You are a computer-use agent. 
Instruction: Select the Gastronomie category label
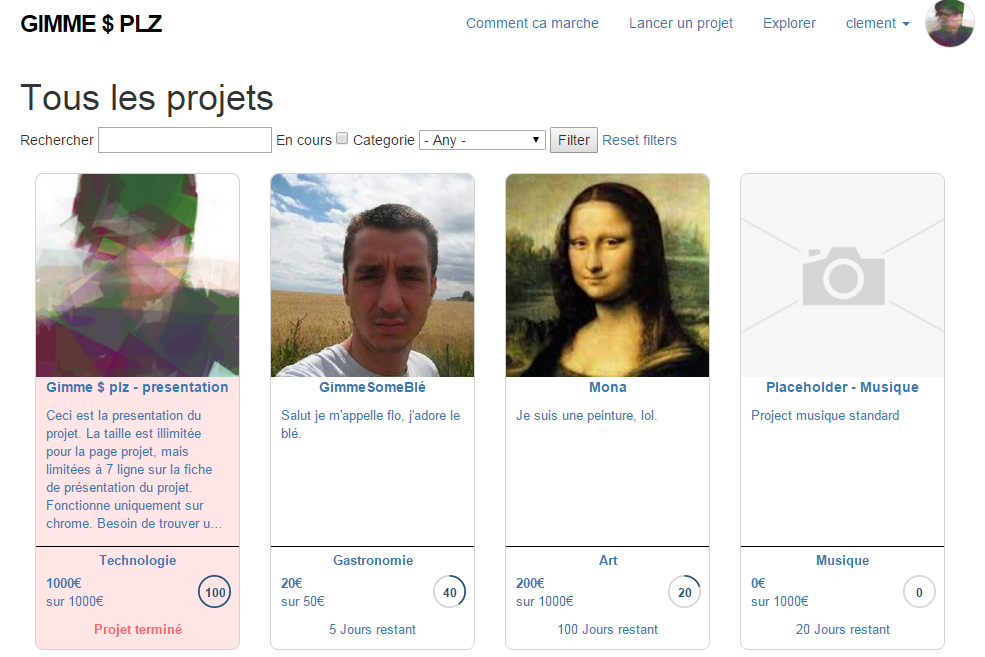click(373, 560)
